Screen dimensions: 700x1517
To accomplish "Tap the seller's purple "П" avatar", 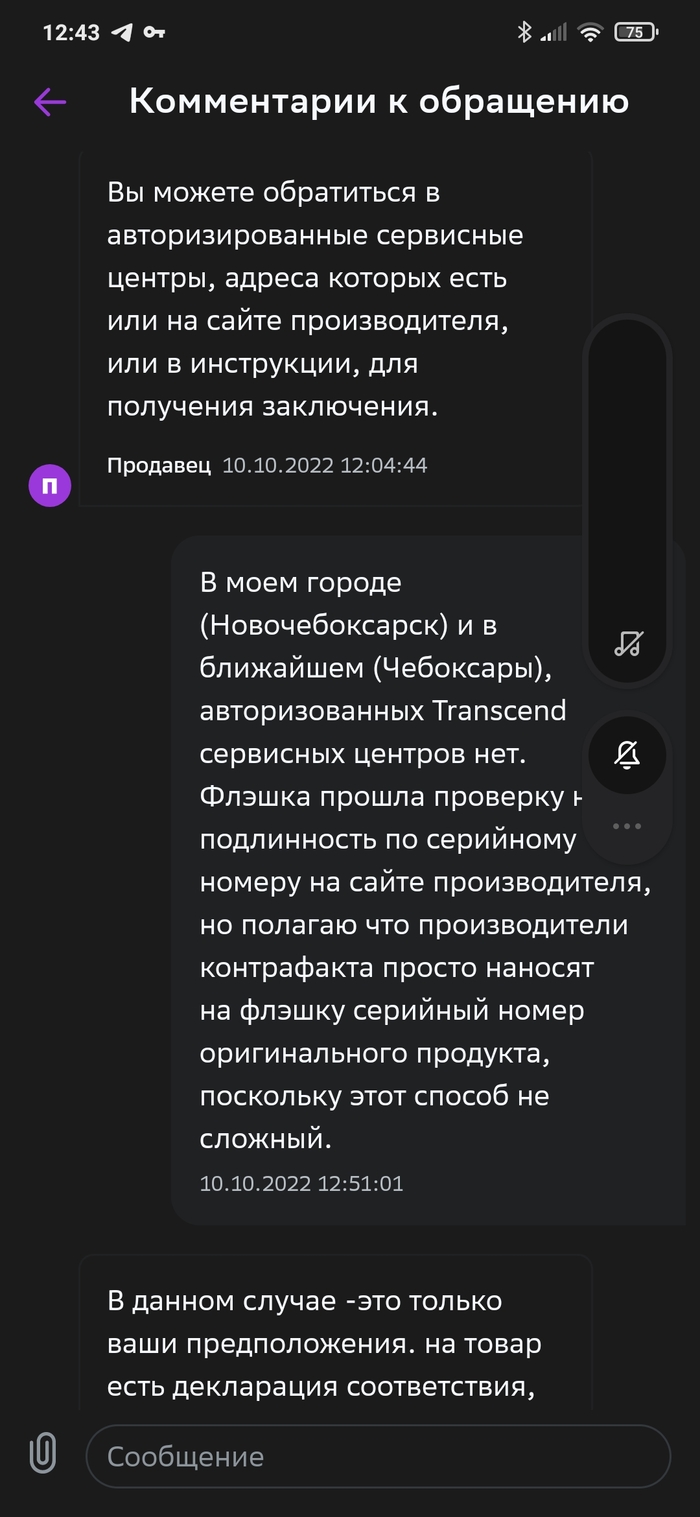I will click(50, 486).
